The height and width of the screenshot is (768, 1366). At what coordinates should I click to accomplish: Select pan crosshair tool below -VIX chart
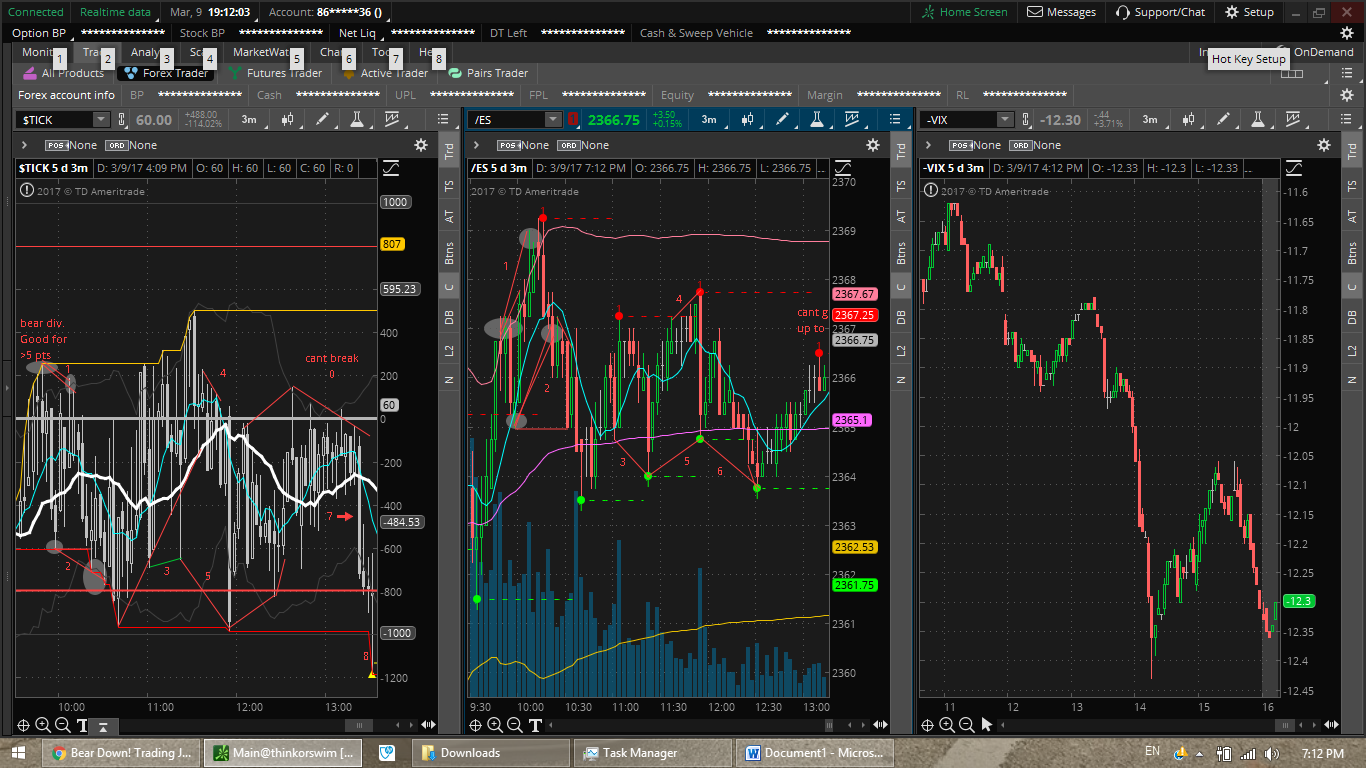pyautogui.click(x=928, y=725)
